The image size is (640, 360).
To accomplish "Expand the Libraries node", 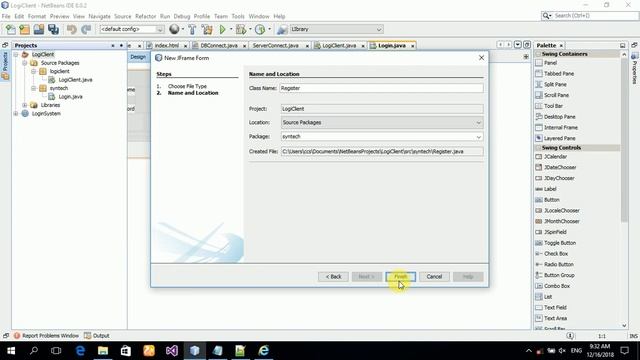I will [x=24, y=105].
